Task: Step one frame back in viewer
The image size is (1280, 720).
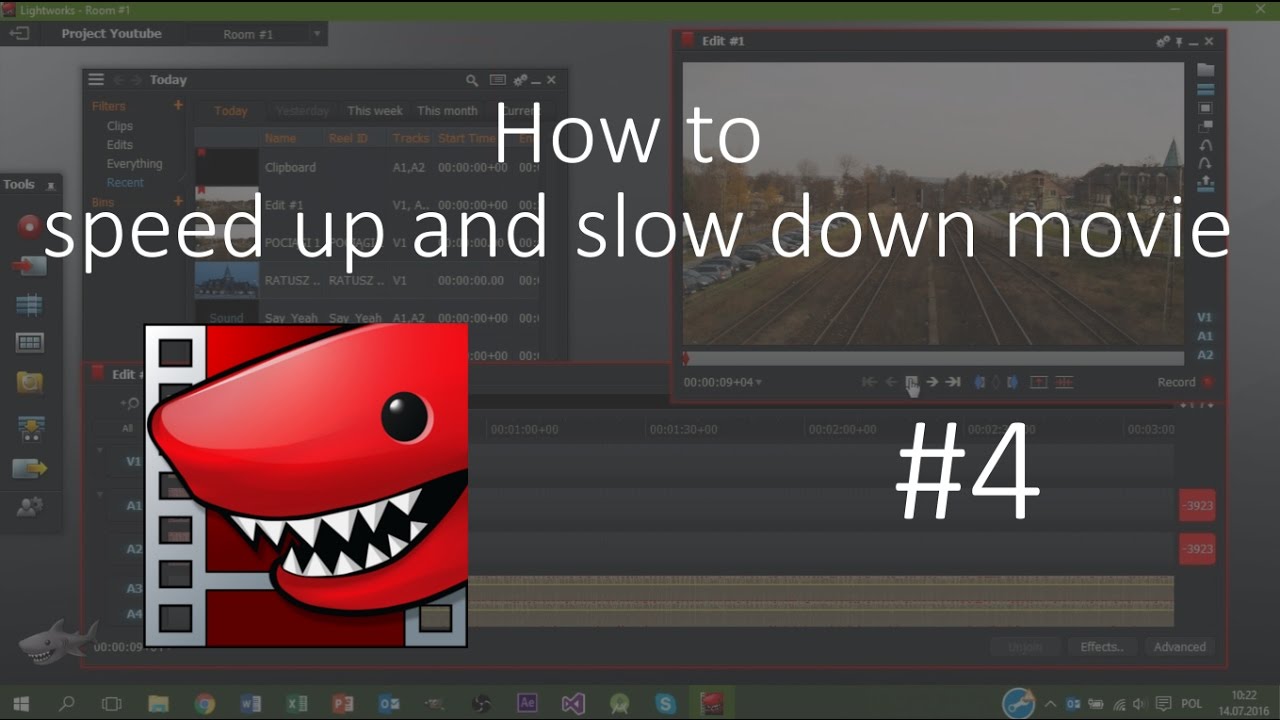Action: click(x=891, y=382)
